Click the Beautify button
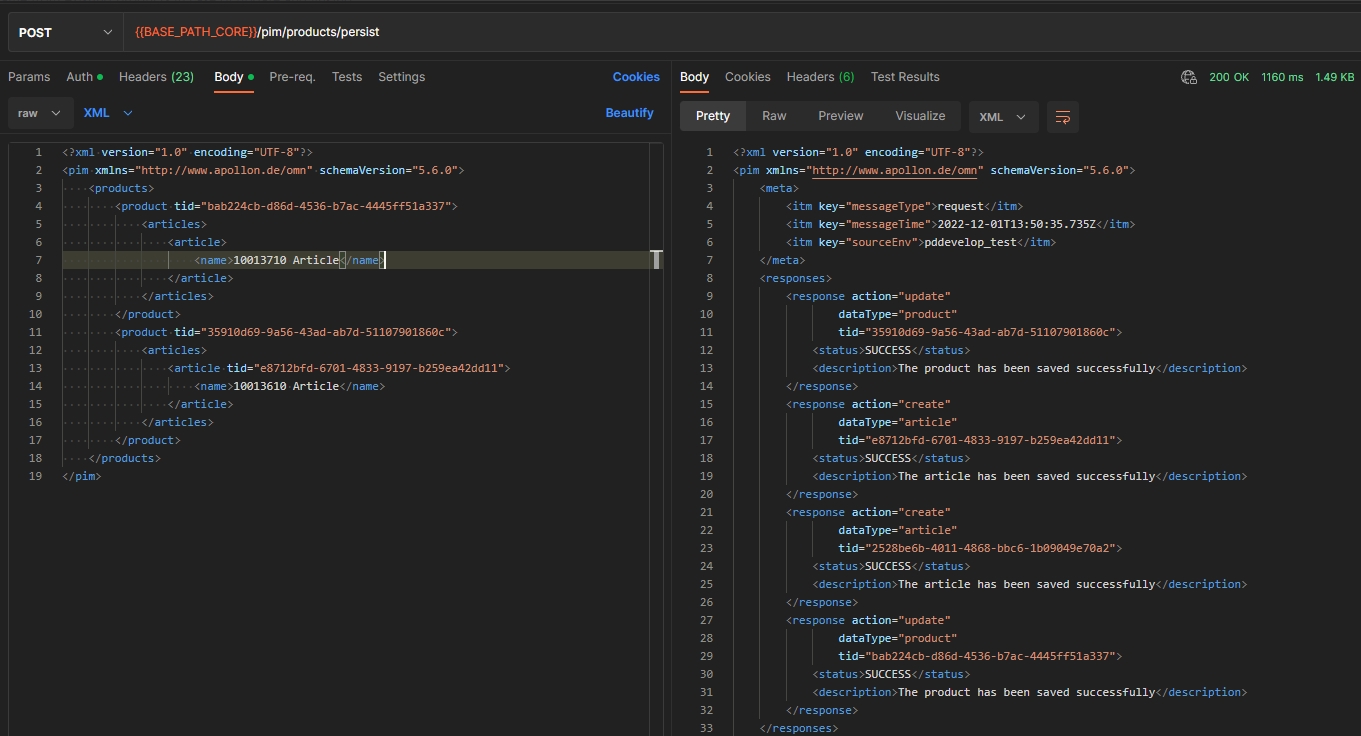 point(629,113)
